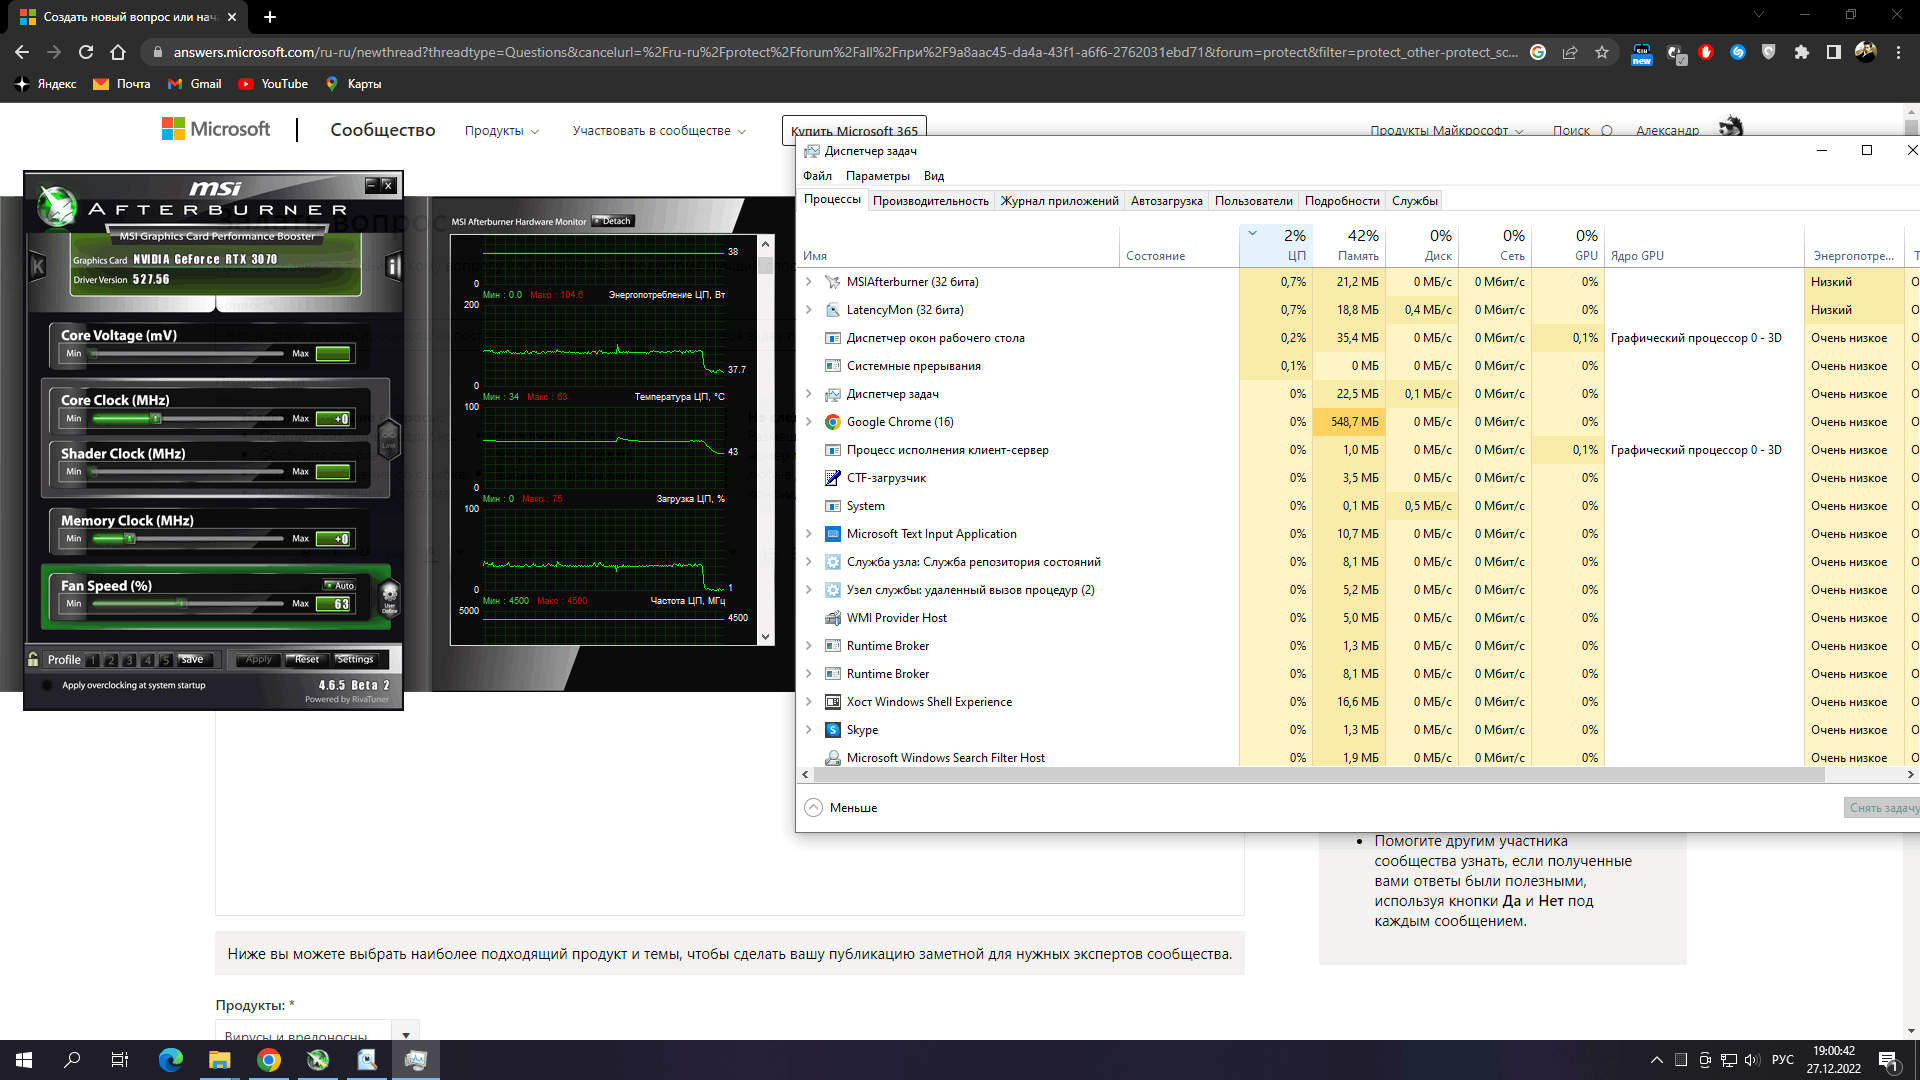Click the Core Clock value field
Viewport: 1920px width, 1080px height.
333,419
